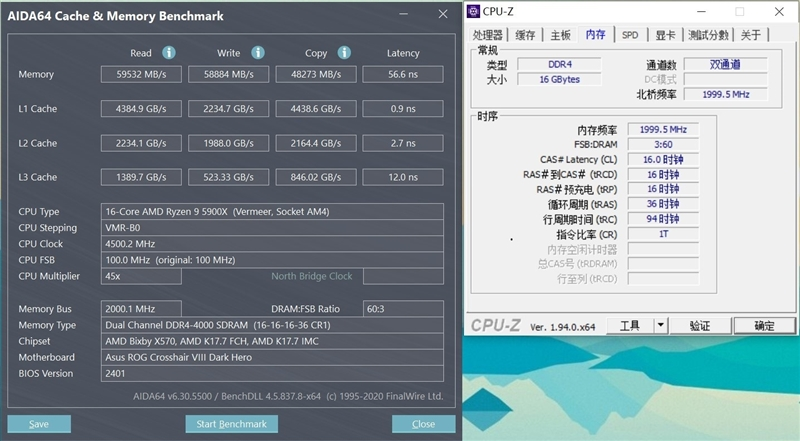
Task: Click tRAS value 36 时钟
Action: (x=663, y=204)
